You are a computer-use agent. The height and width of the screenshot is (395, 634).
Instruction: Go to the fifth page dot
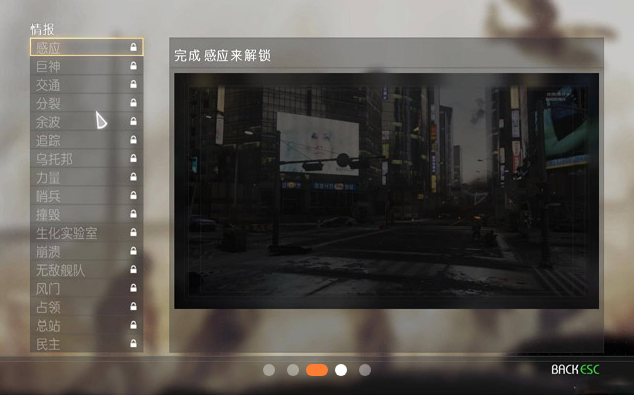tap(365, 370)
